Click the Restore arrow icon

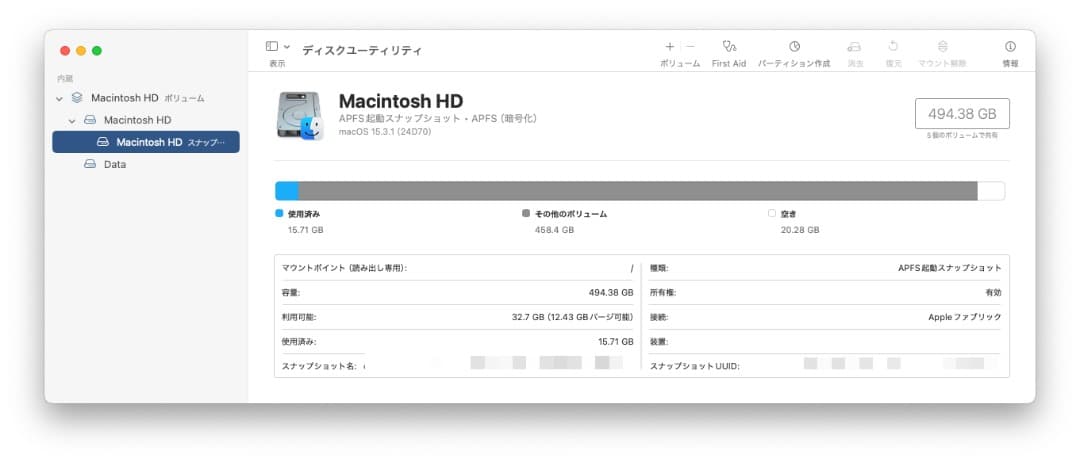(x=893, y=46)
